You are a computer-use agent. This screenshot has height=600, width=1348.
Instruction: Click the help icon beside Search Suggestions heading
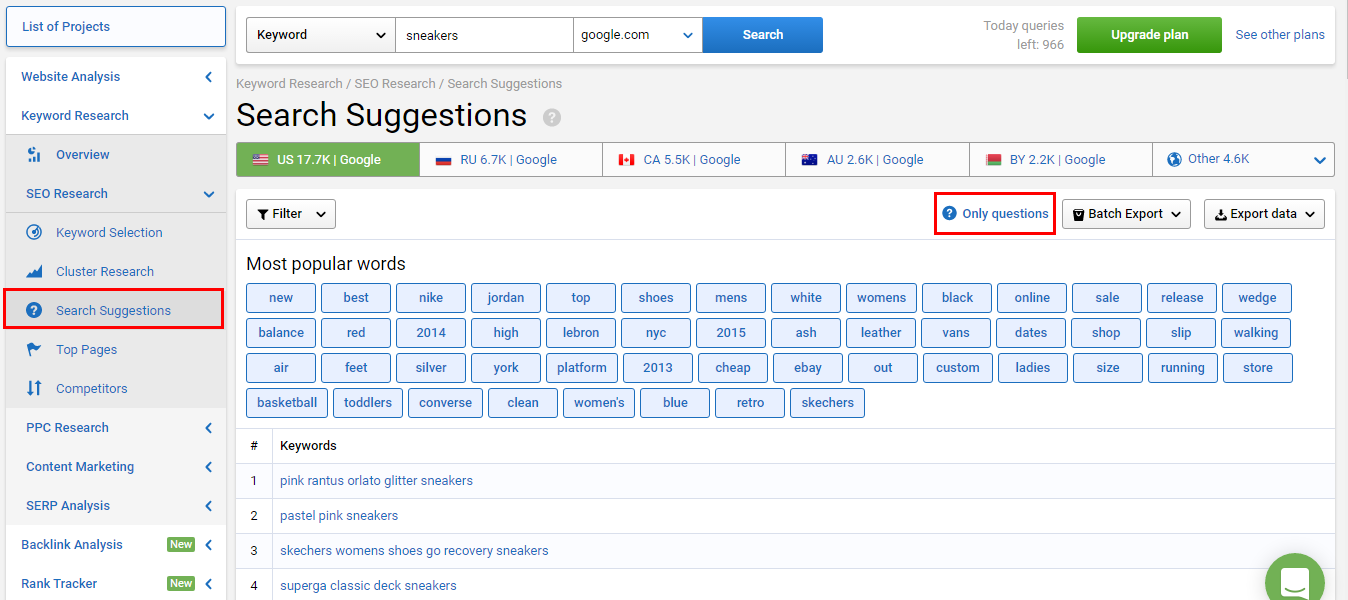click(x=552, y=117)
